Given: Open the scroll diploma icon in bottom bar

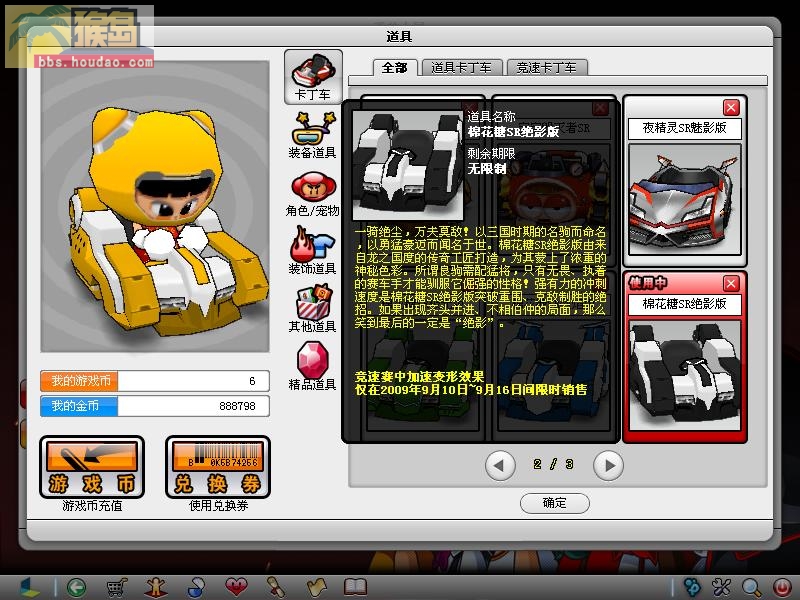Looking at the screenshot, I should (276, 588).
